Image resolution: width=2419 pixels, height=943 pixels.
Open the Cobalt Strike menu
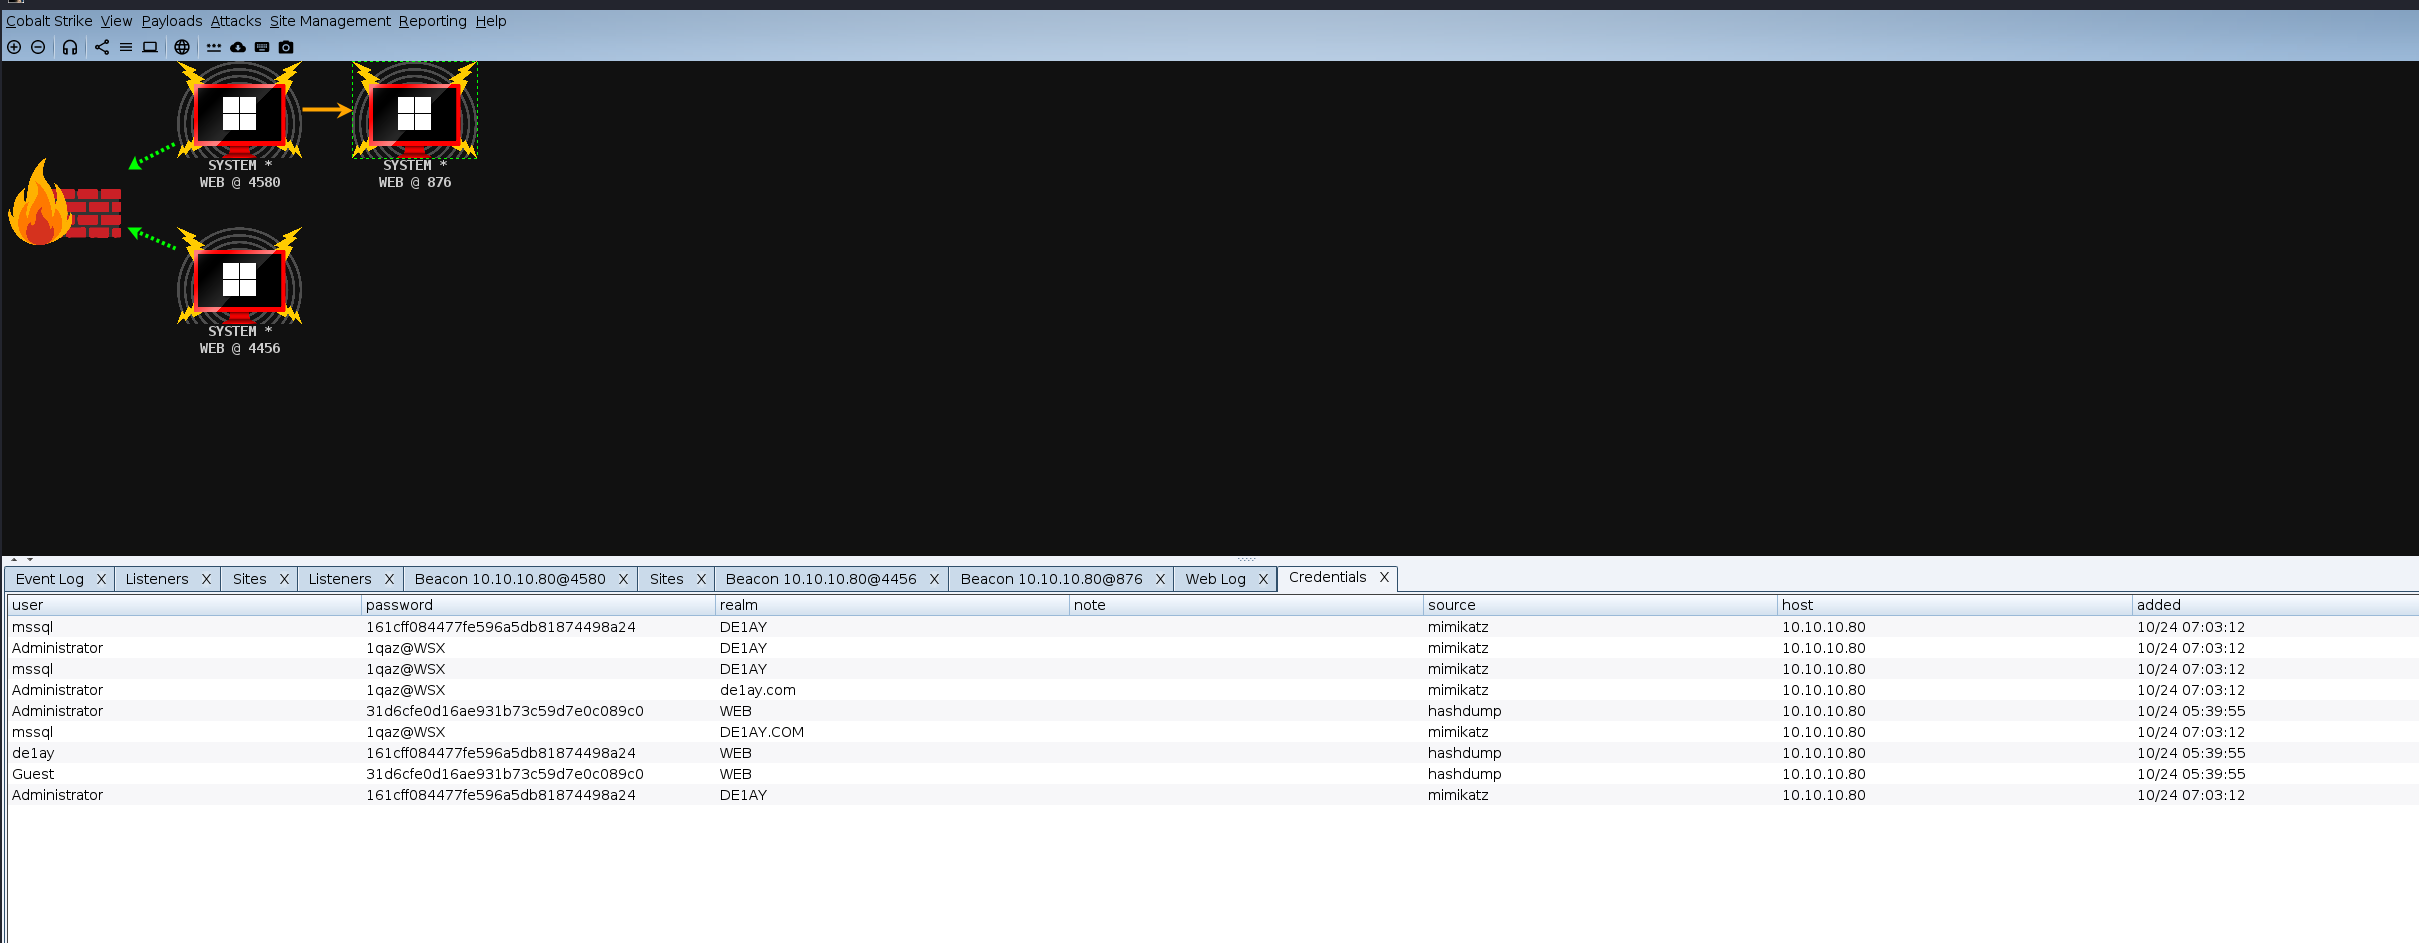click(49, 21)
